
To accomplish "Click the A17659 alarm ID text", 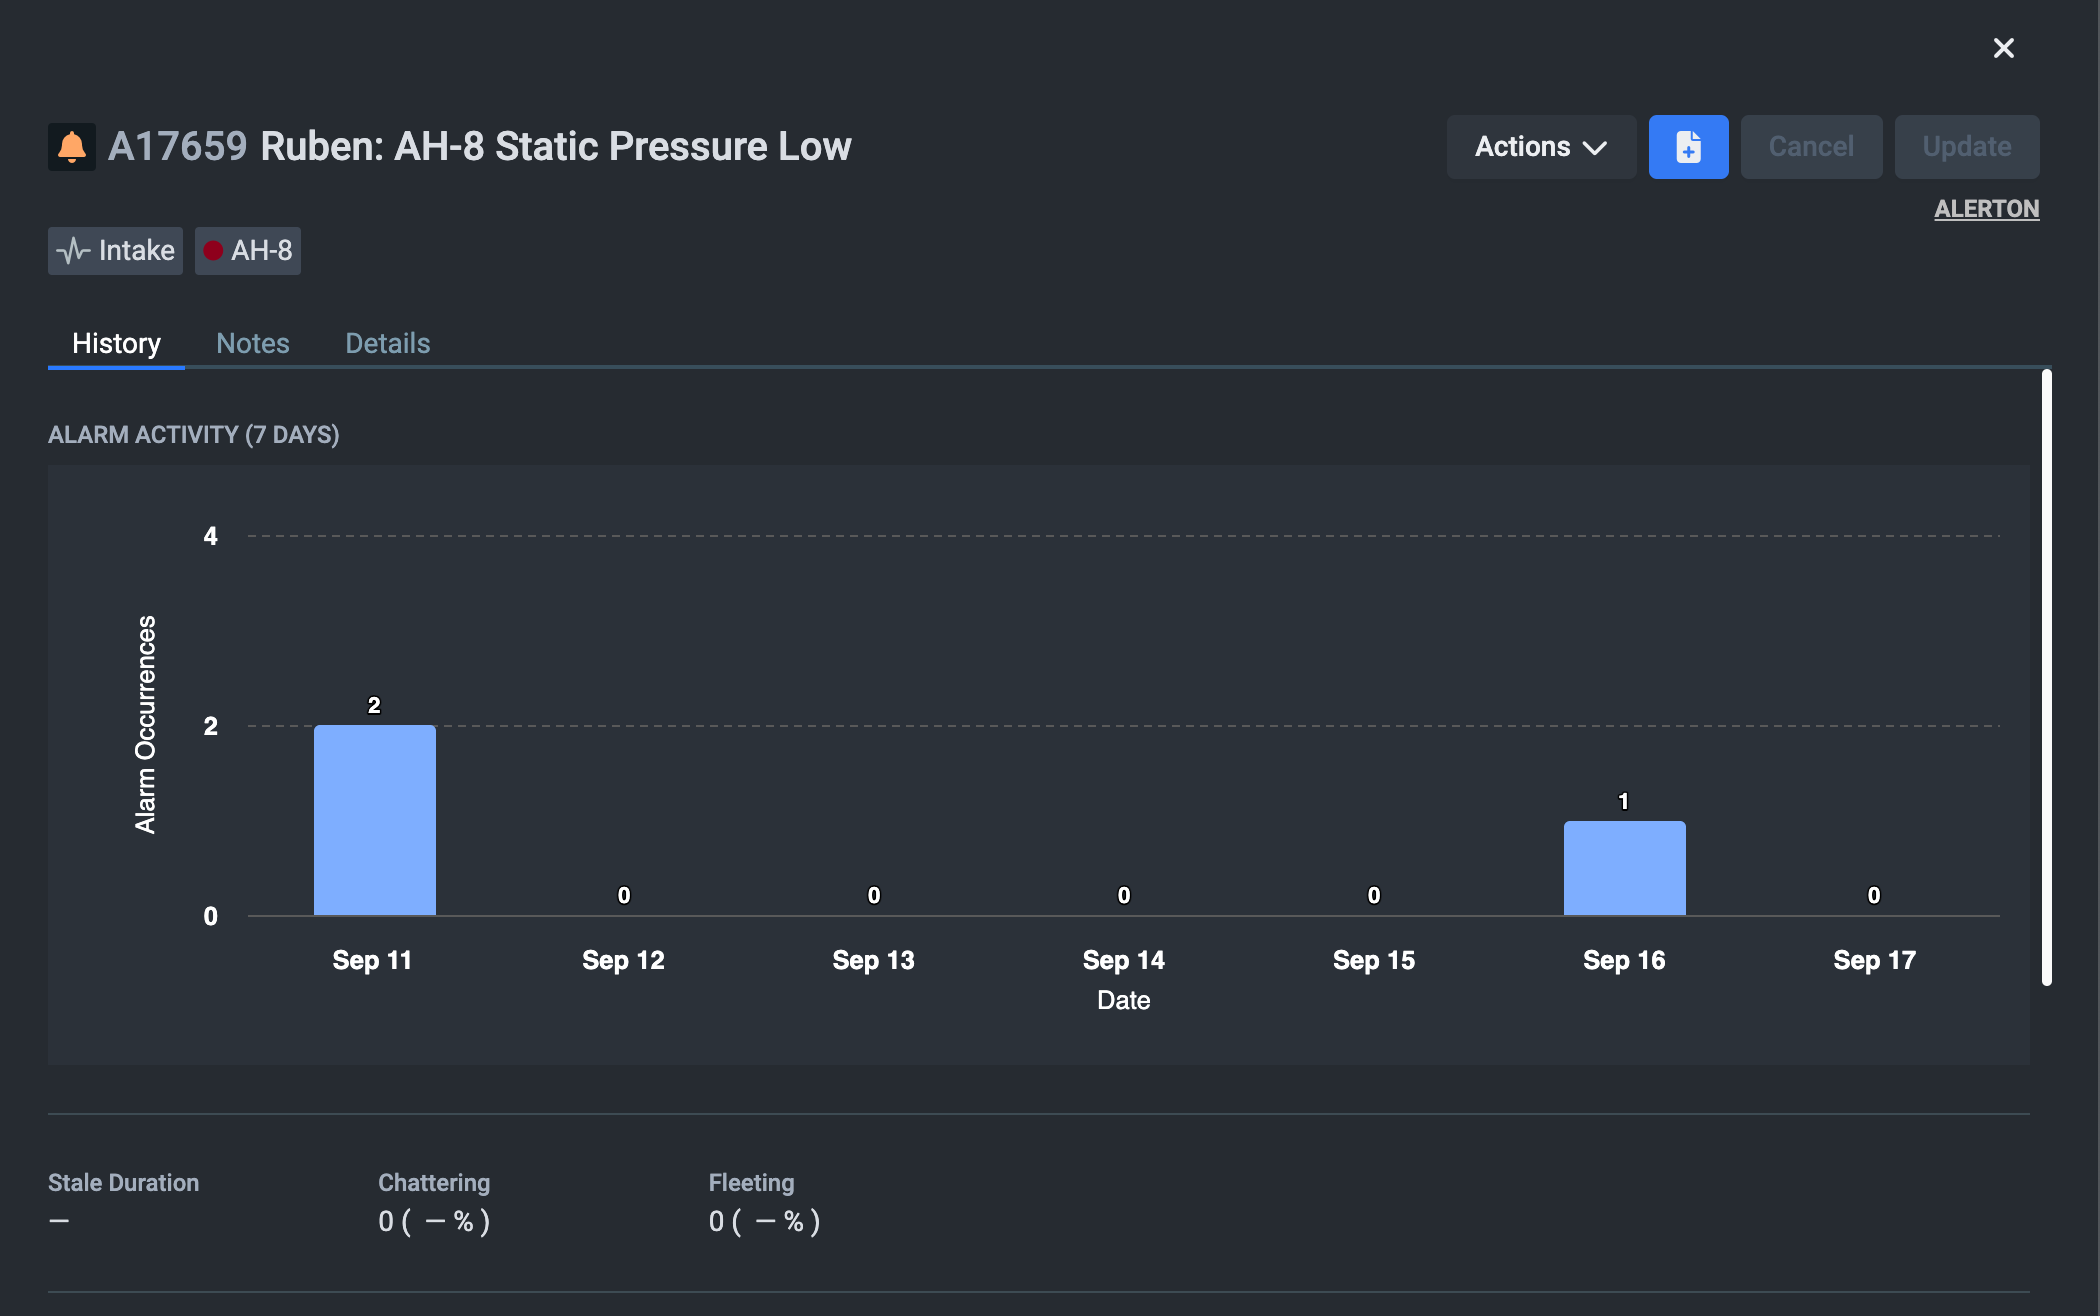I will tap(177, 147).
